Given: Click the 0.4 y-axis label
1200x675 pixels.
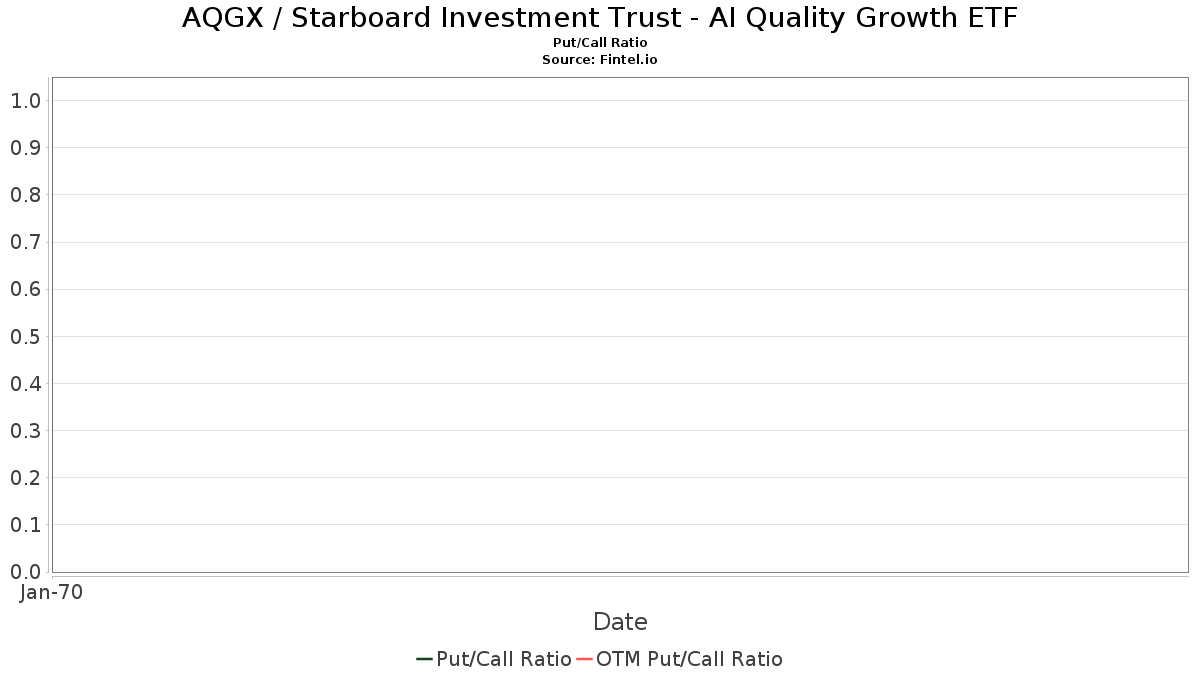Looking at the screenshot, I should pos(25,383).
